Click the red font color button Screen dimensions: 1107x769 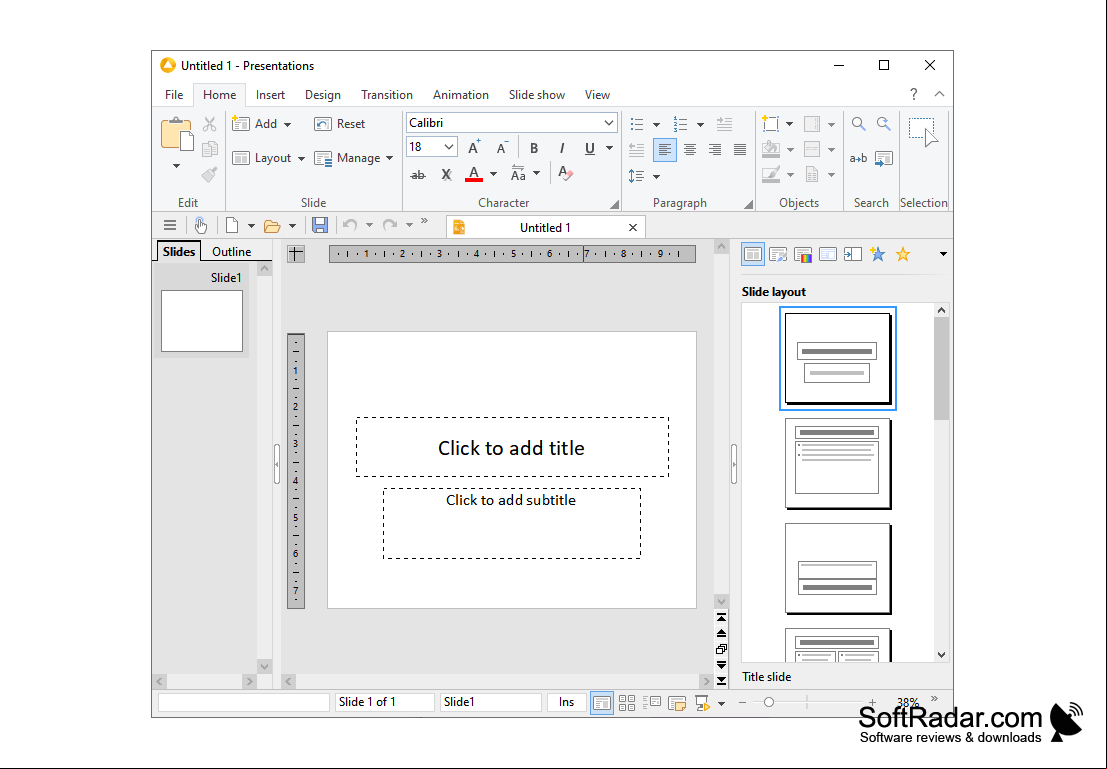[x=474, y=174]
